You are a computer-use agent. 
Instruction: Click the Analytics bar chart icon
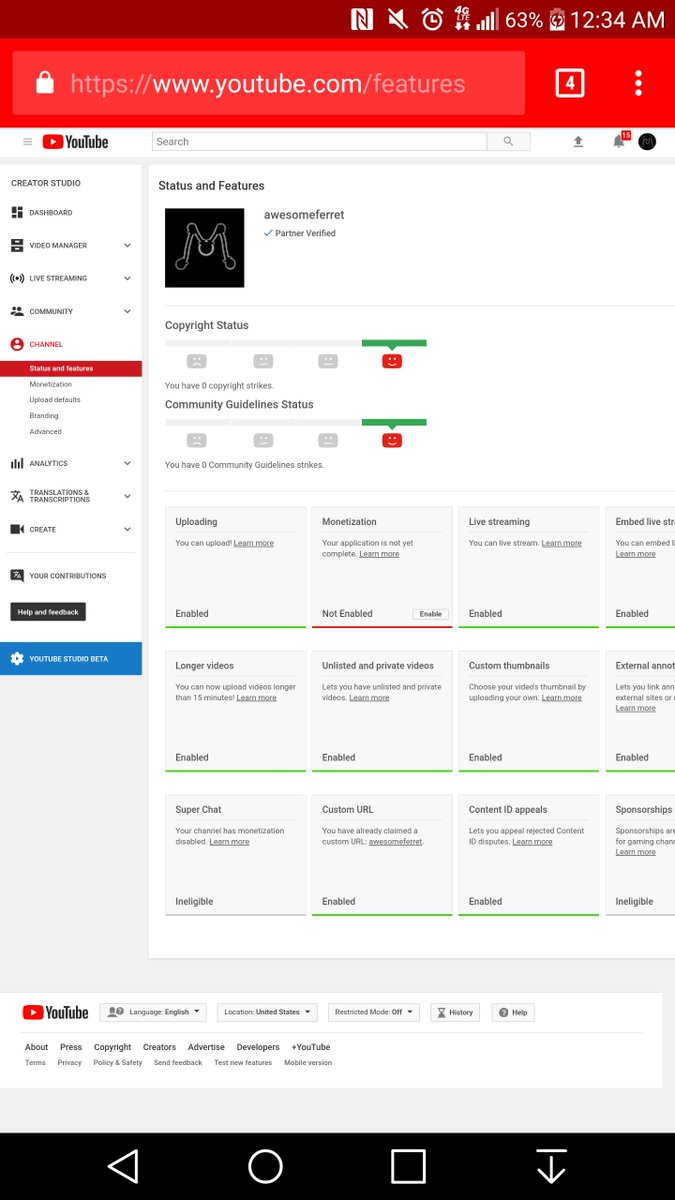coord(17,463)
